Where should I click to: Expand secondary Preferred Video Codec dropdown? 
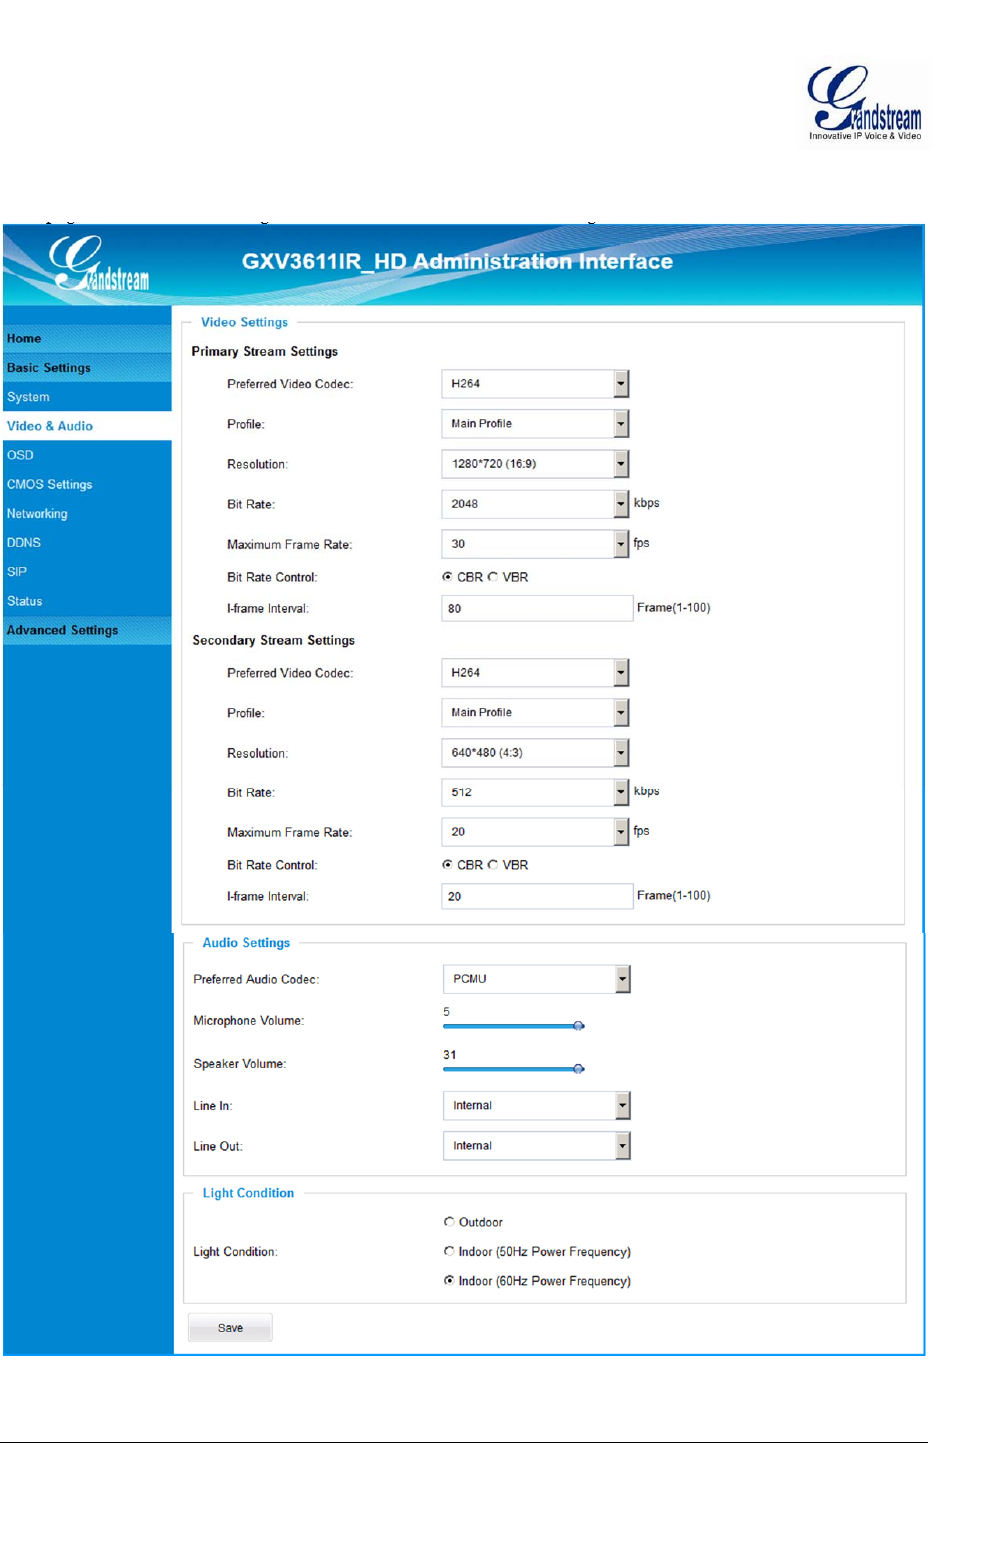[x=535, y=672]
